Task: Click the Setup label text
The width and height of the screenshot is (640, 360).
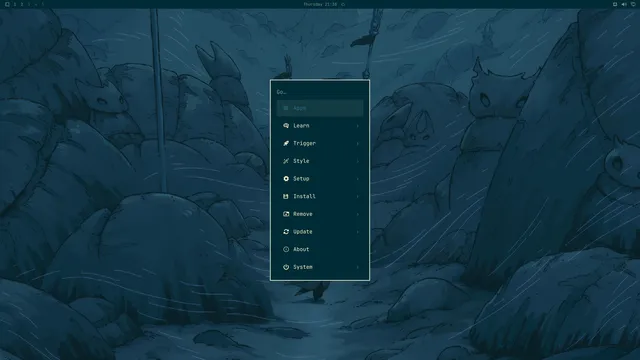Action: tap(301, 179)
